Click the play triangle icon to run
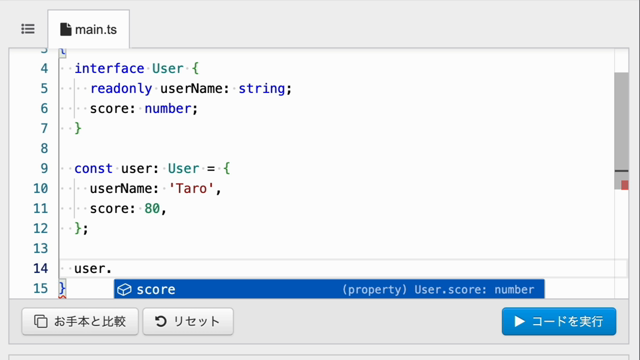The width and height of the screenshot is (640, 360). (519, 321)
